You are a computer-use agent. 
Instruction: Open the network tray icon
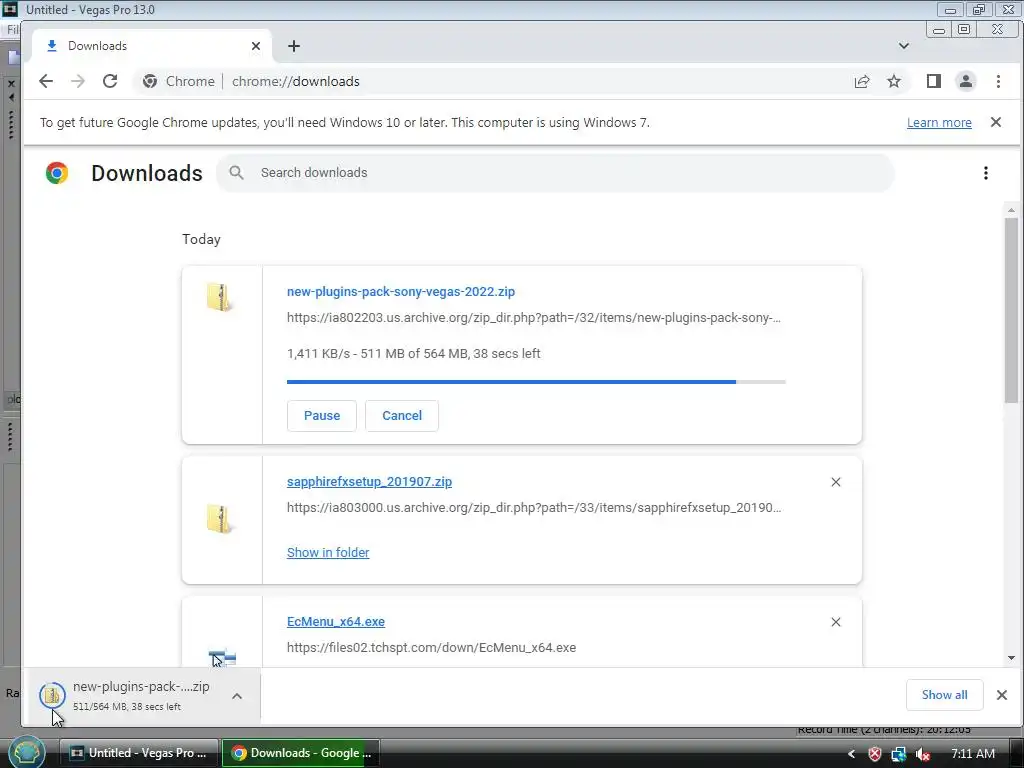click(x=899, y=754)
